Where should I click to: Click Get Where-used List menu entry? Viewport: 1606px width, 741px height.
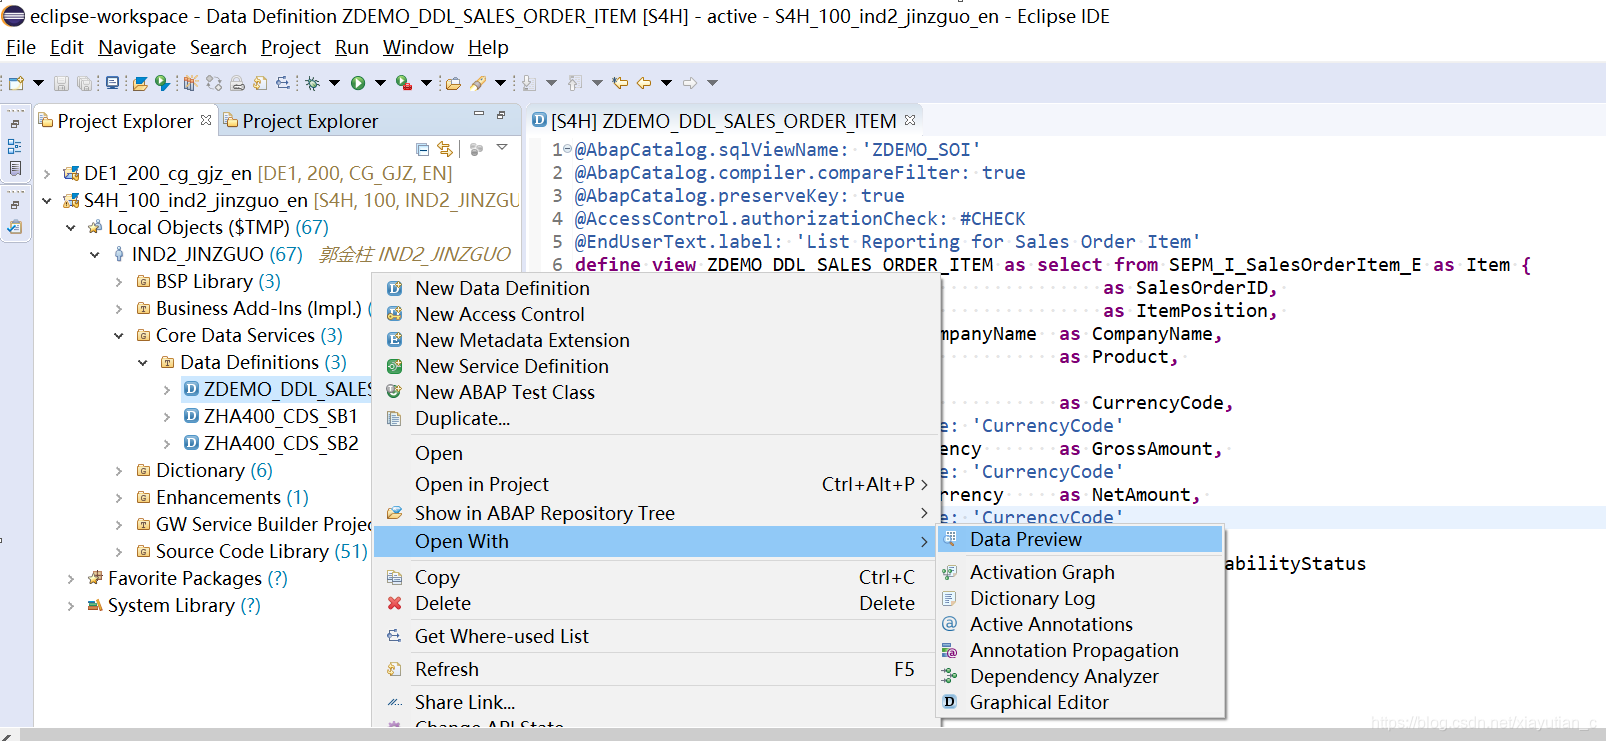pos(656,636)
